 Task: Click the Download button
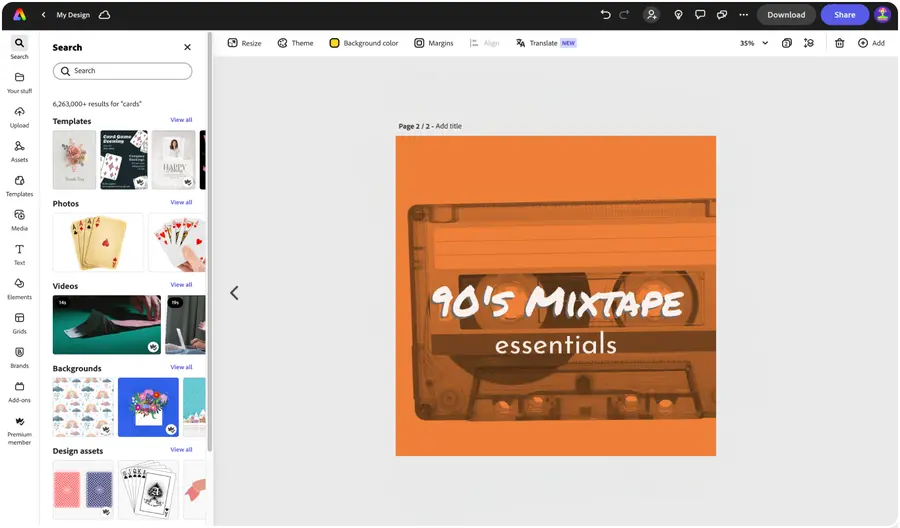pos(786,15)
